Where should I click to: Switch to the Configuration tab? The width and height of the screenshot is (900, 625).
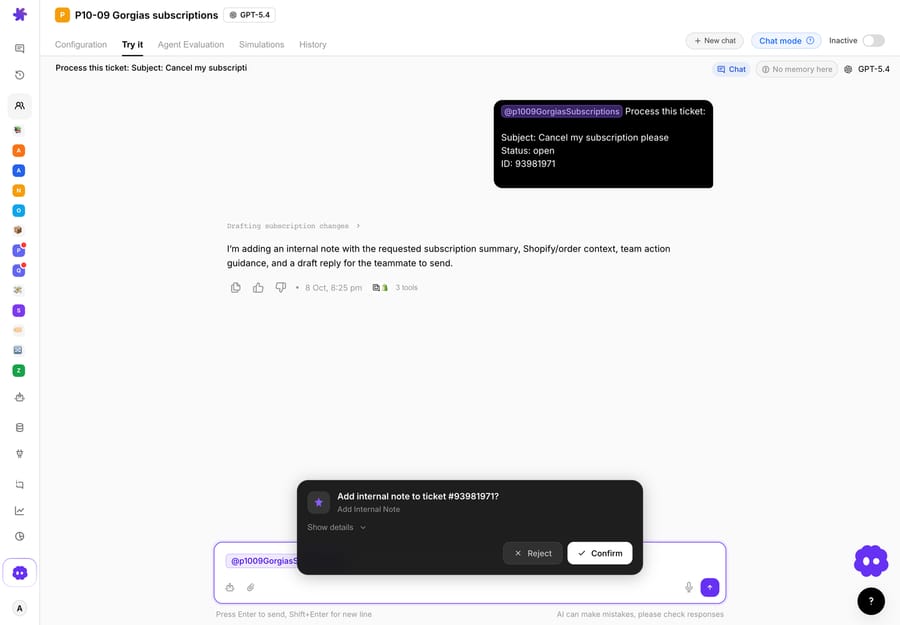pyautogui.click(x=81, y=45)
